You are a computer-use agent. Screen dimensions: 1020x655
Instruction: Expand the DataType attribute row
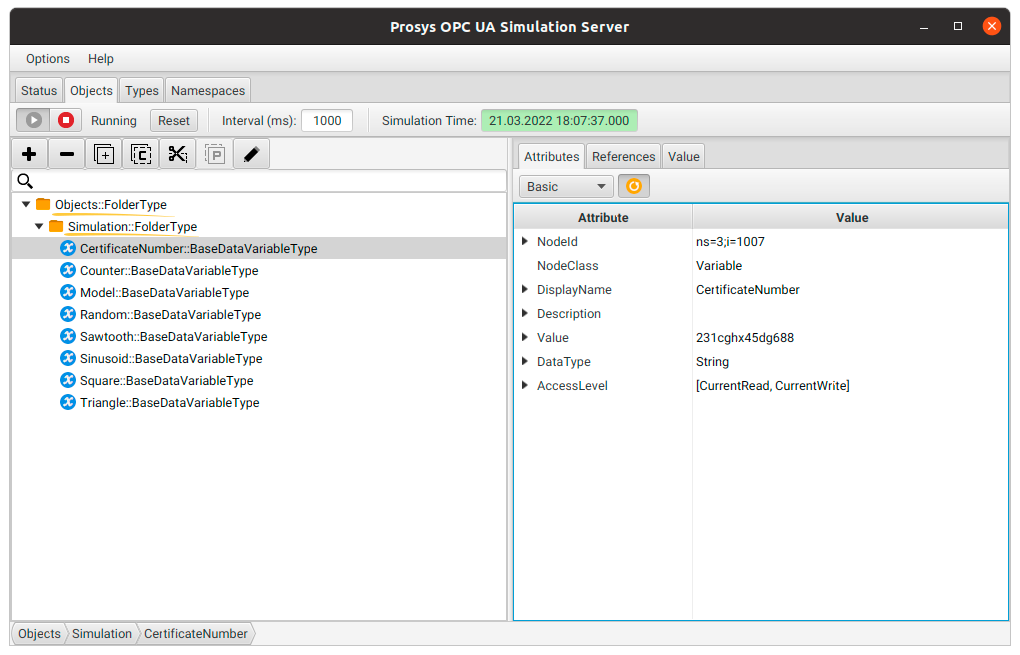click(525, 362)
